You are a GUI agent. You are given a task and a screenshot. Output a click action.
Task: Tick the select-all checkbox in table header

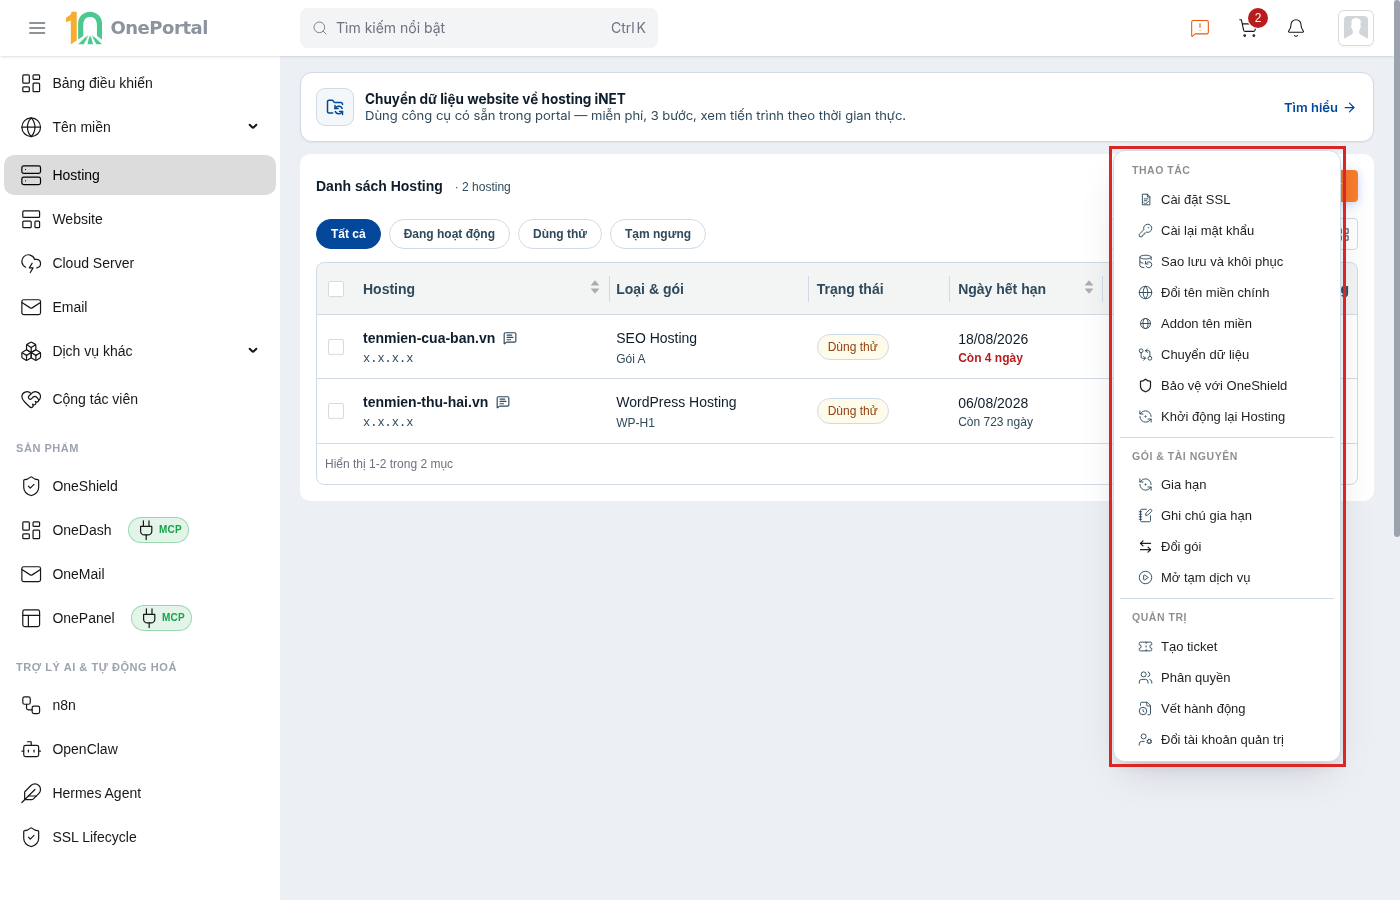pyautogui.click(x=336, y=289)
